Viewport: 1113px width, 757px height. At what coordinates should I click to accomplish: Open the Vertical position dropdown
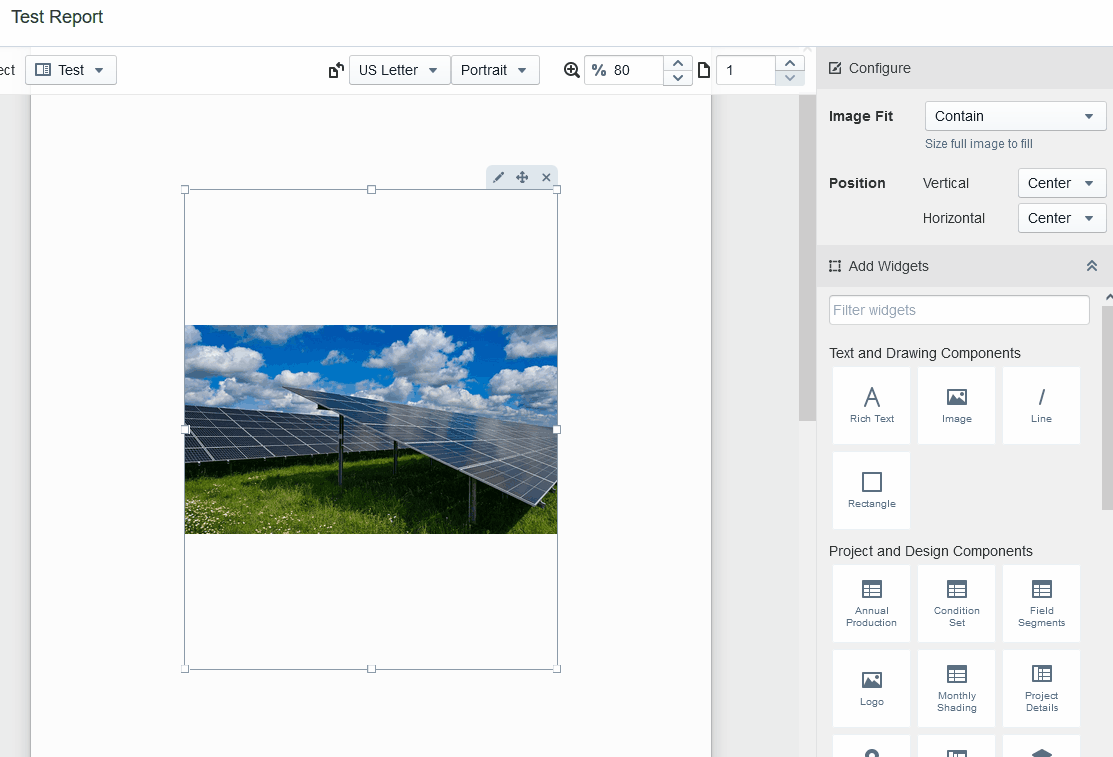coord(1061,183)
